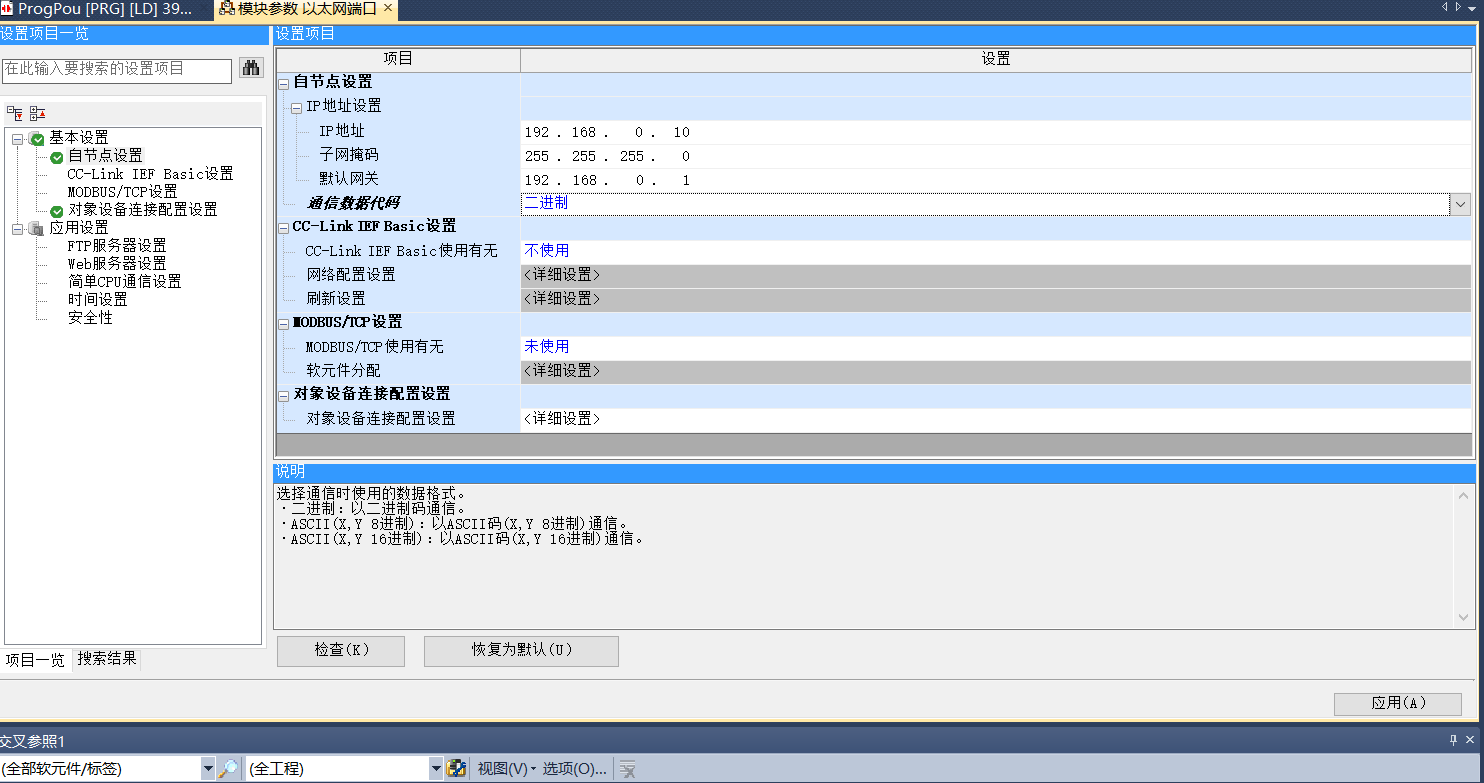
Task: Open the 全部软元件/标签 dropdown
Action: point(208,769)
